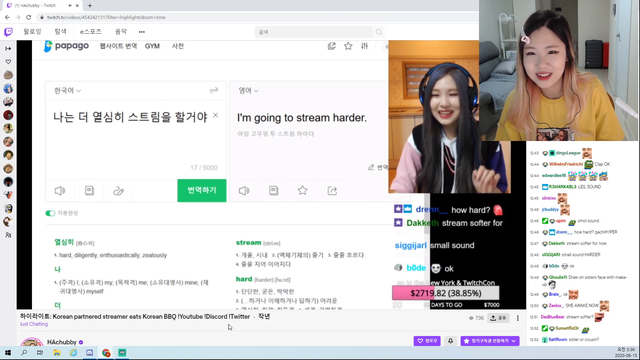Open the 영어 target language dropdown
The image size is (640, 360).
[x=249, y=90]
